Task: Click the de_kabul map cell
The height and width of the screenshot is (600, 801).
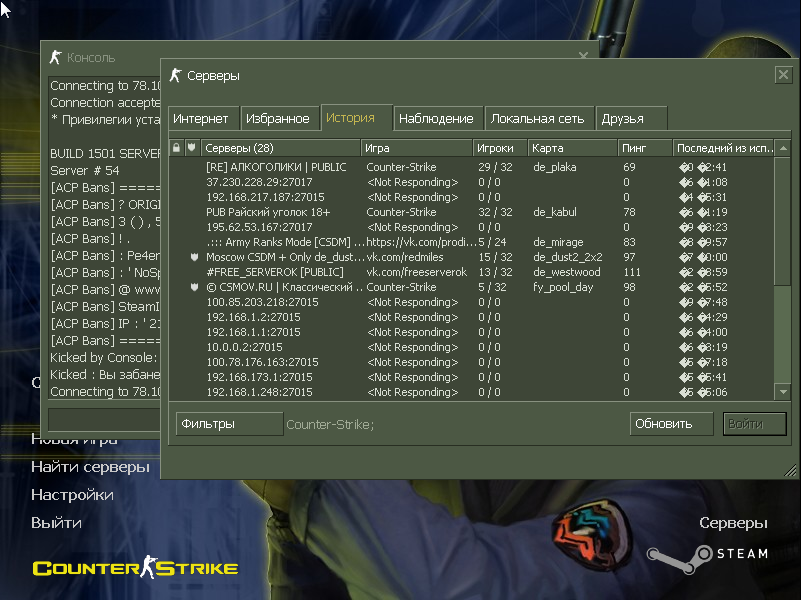Action: (555, 212)
